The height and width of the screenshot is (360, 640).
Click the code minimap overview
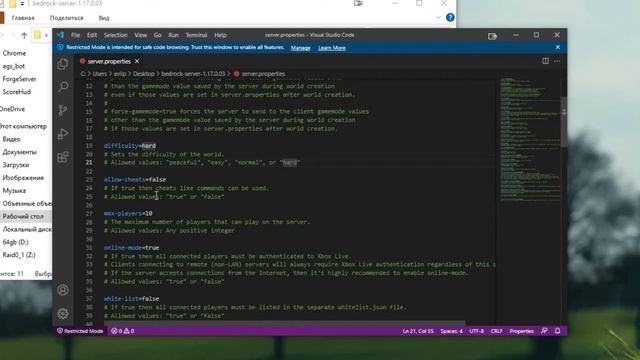(530, 140)
